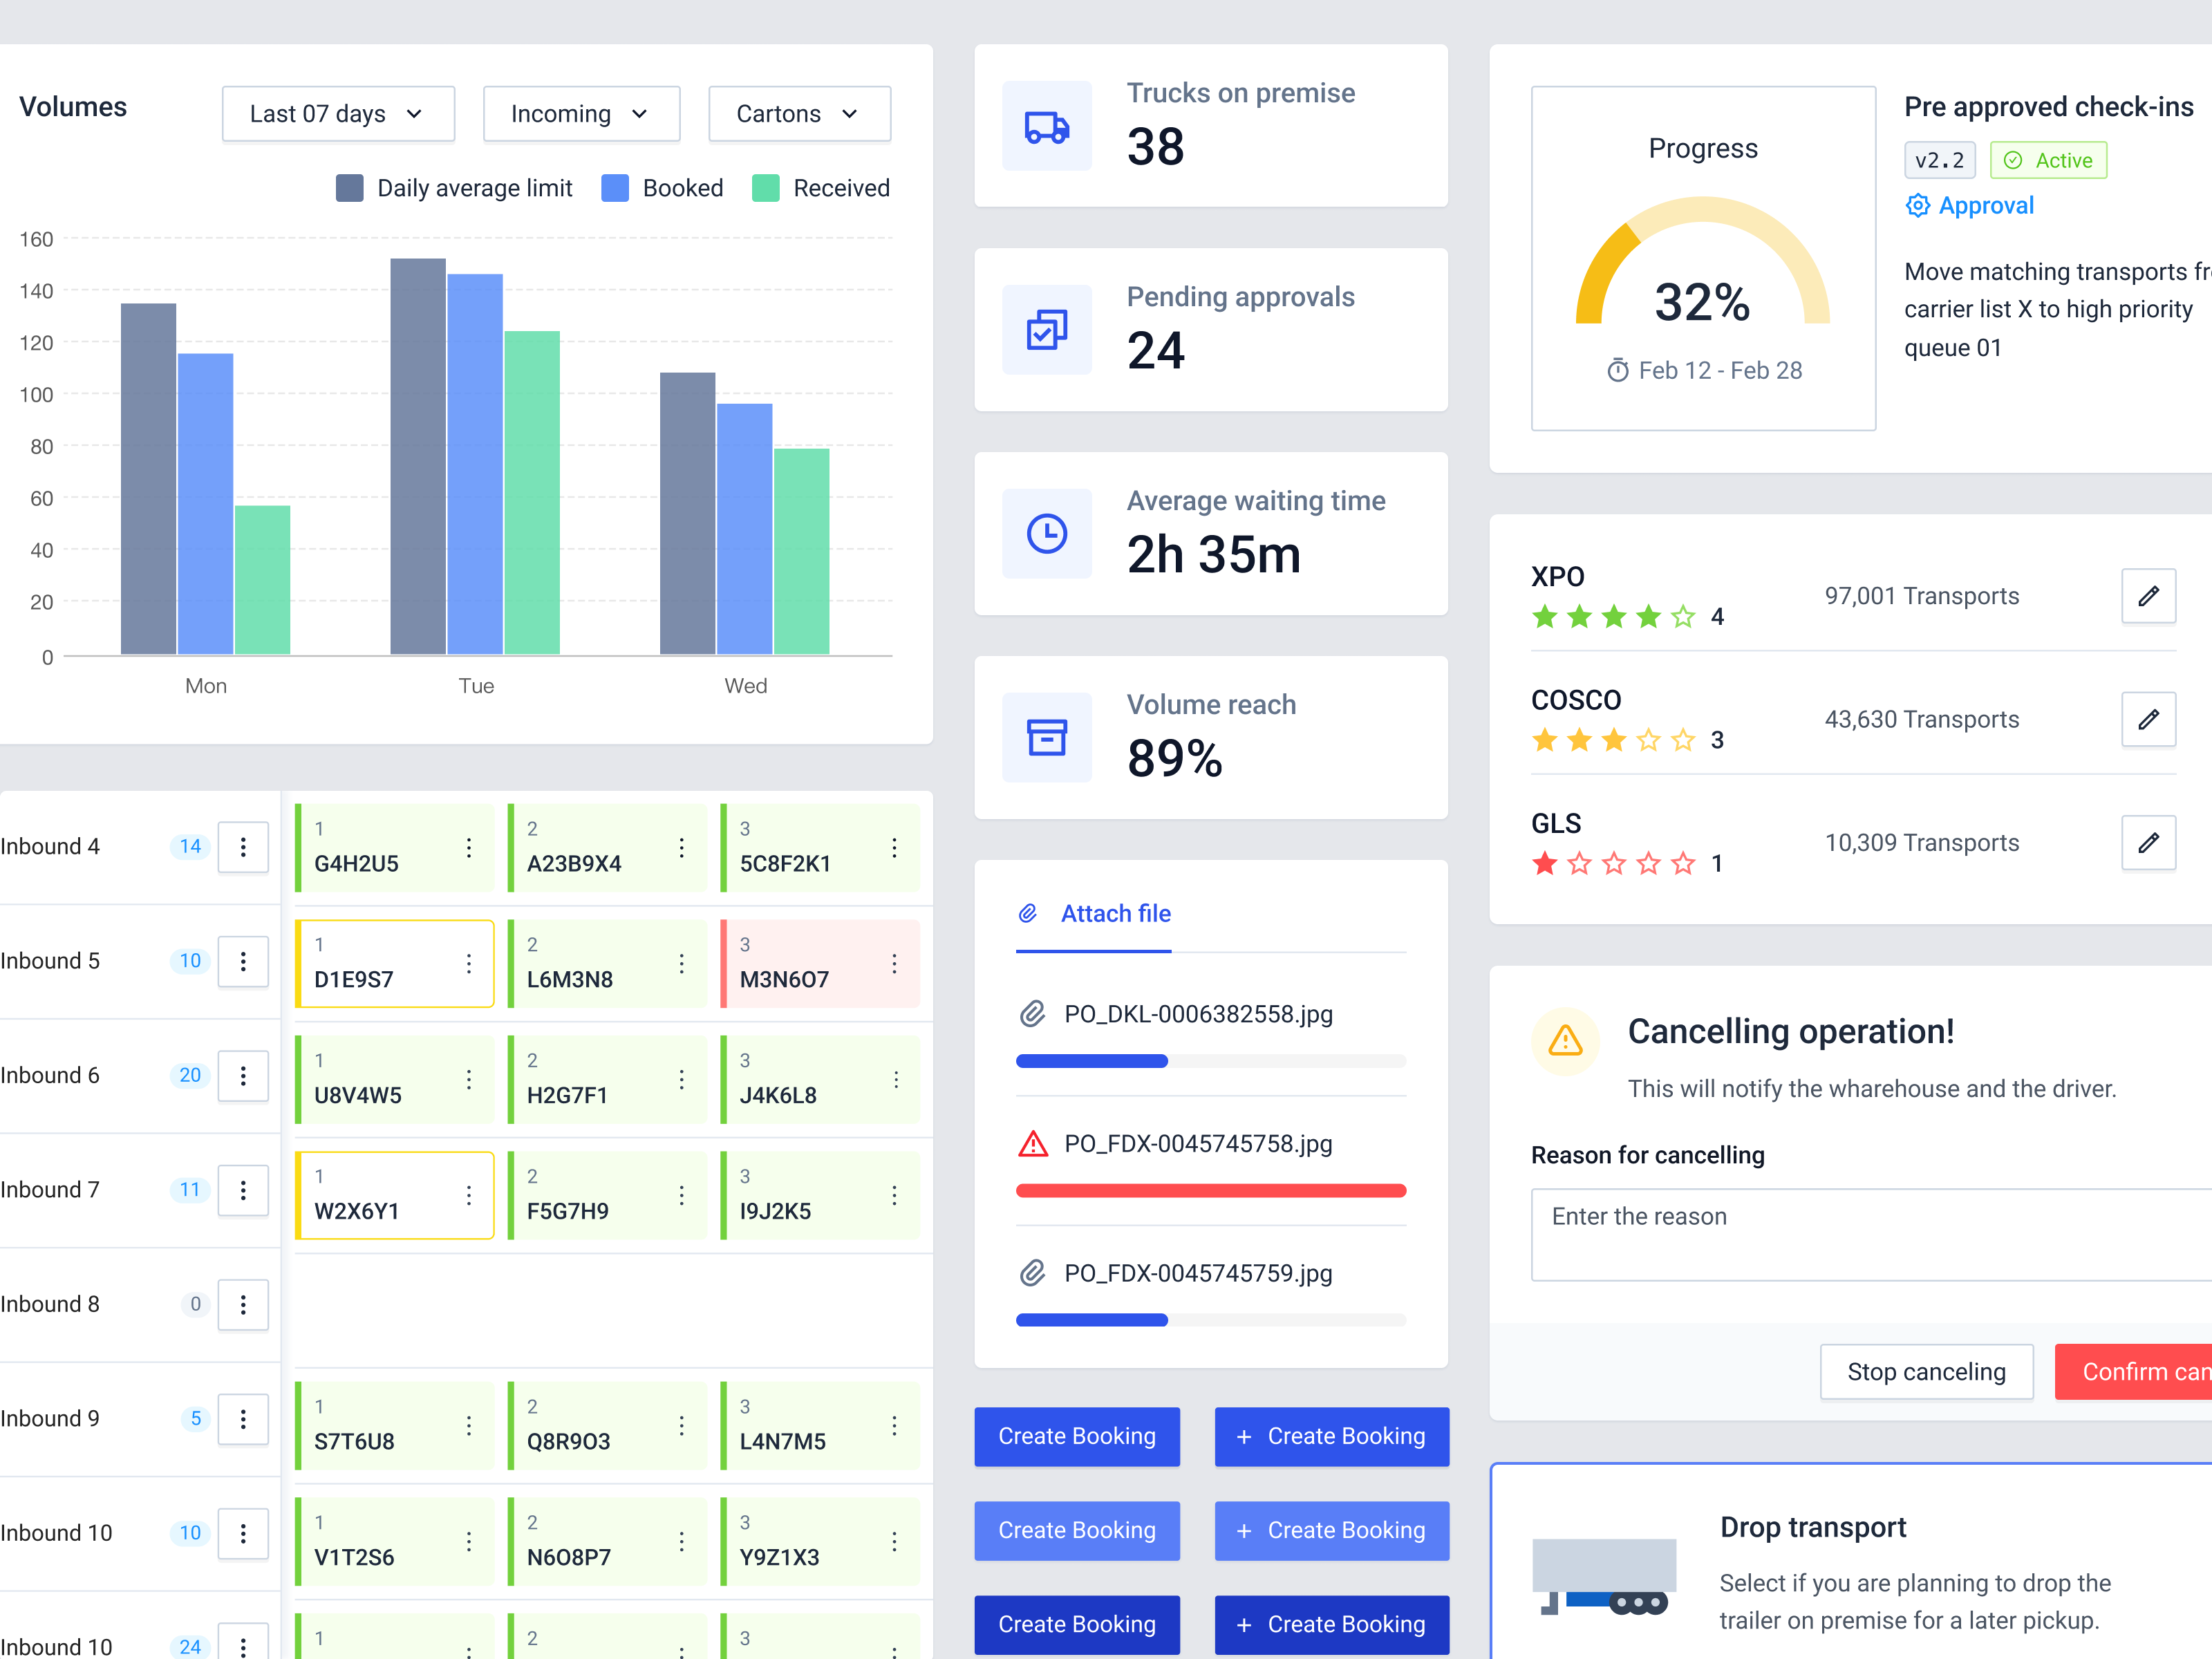Click the box icon on Volume reach card
2212x1659 pixels.
[x=1046, y=738]
